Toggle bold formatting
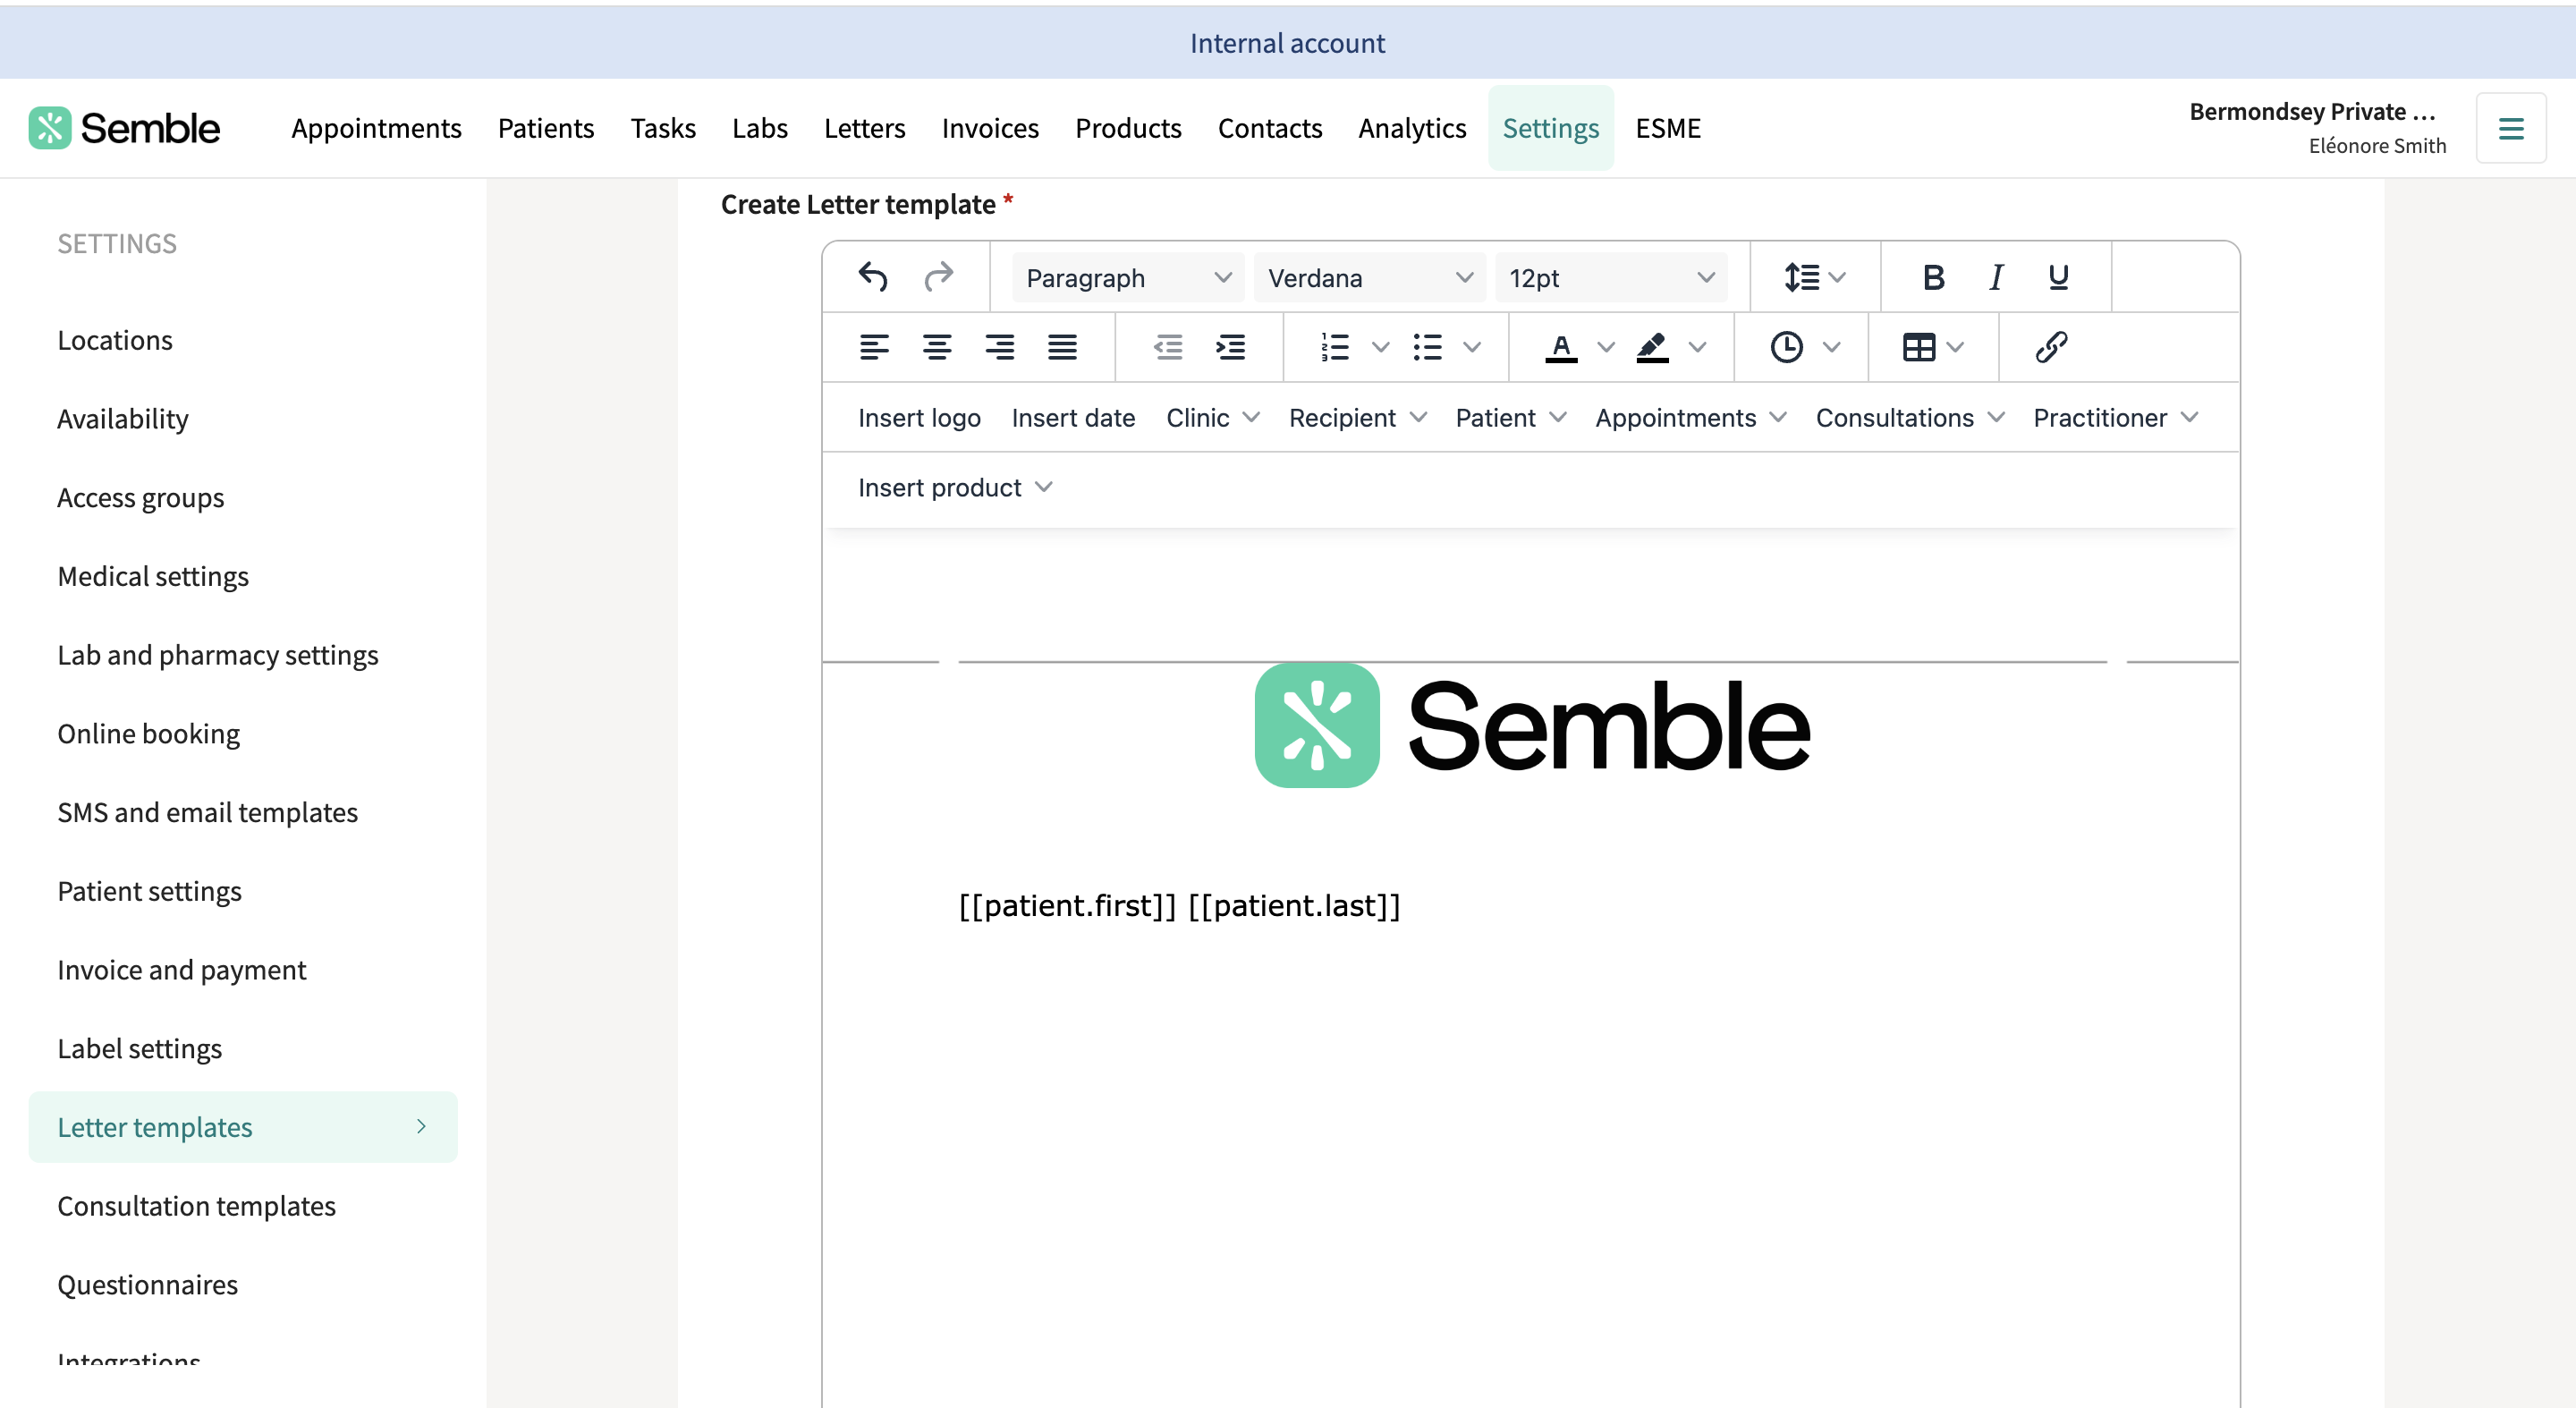This screenshot has width=2576, height=1408. pyautogui.click(x=1933, y=277)
